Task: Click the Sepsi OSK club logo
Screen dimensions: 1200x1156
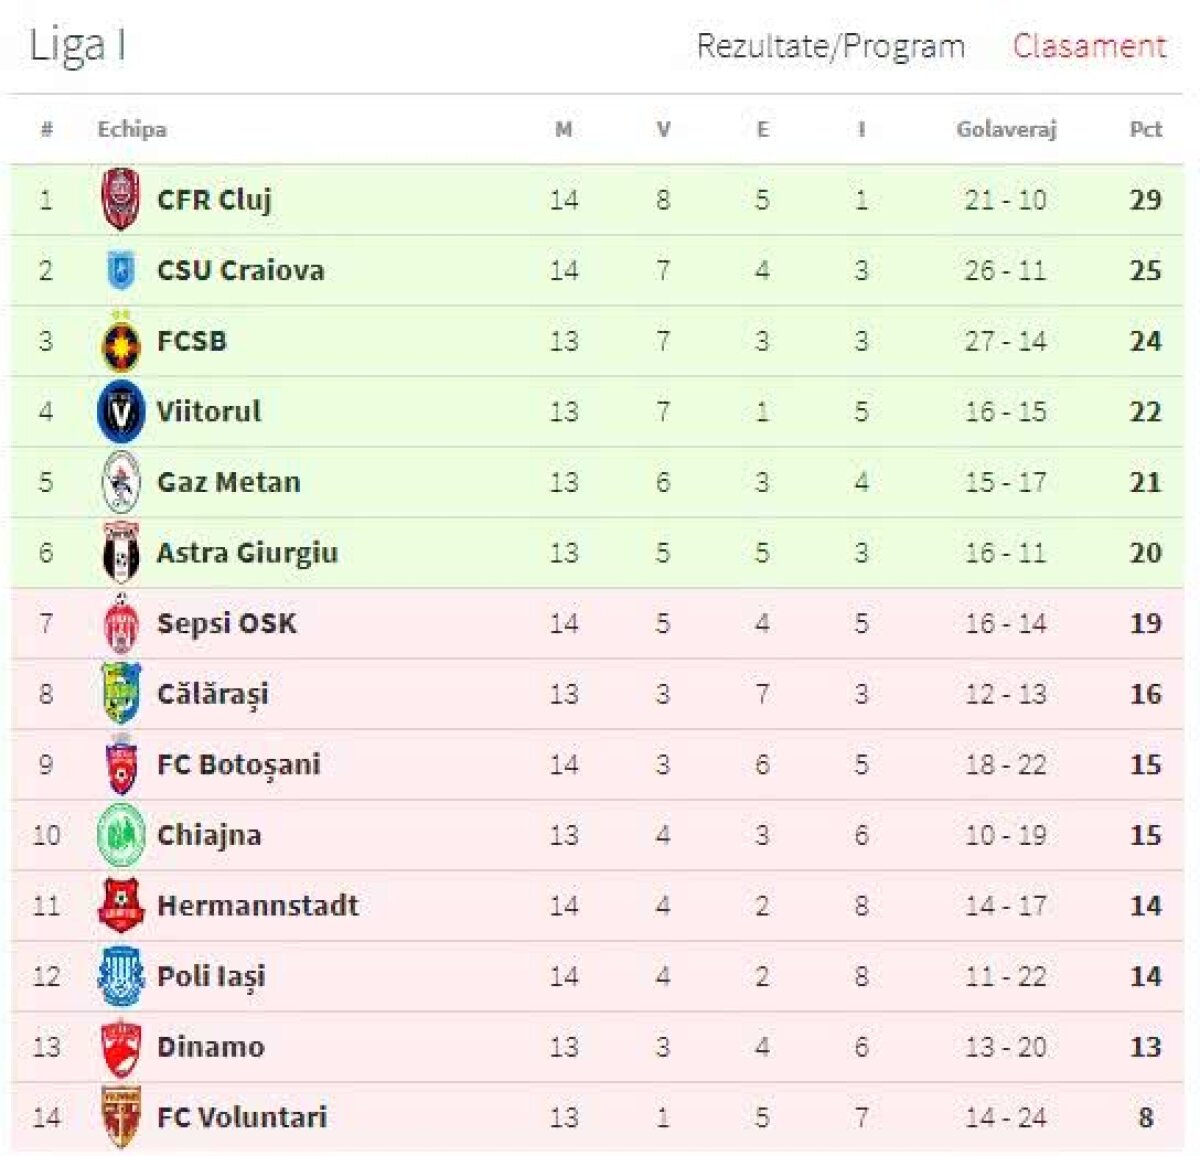Action: point(122,623)
